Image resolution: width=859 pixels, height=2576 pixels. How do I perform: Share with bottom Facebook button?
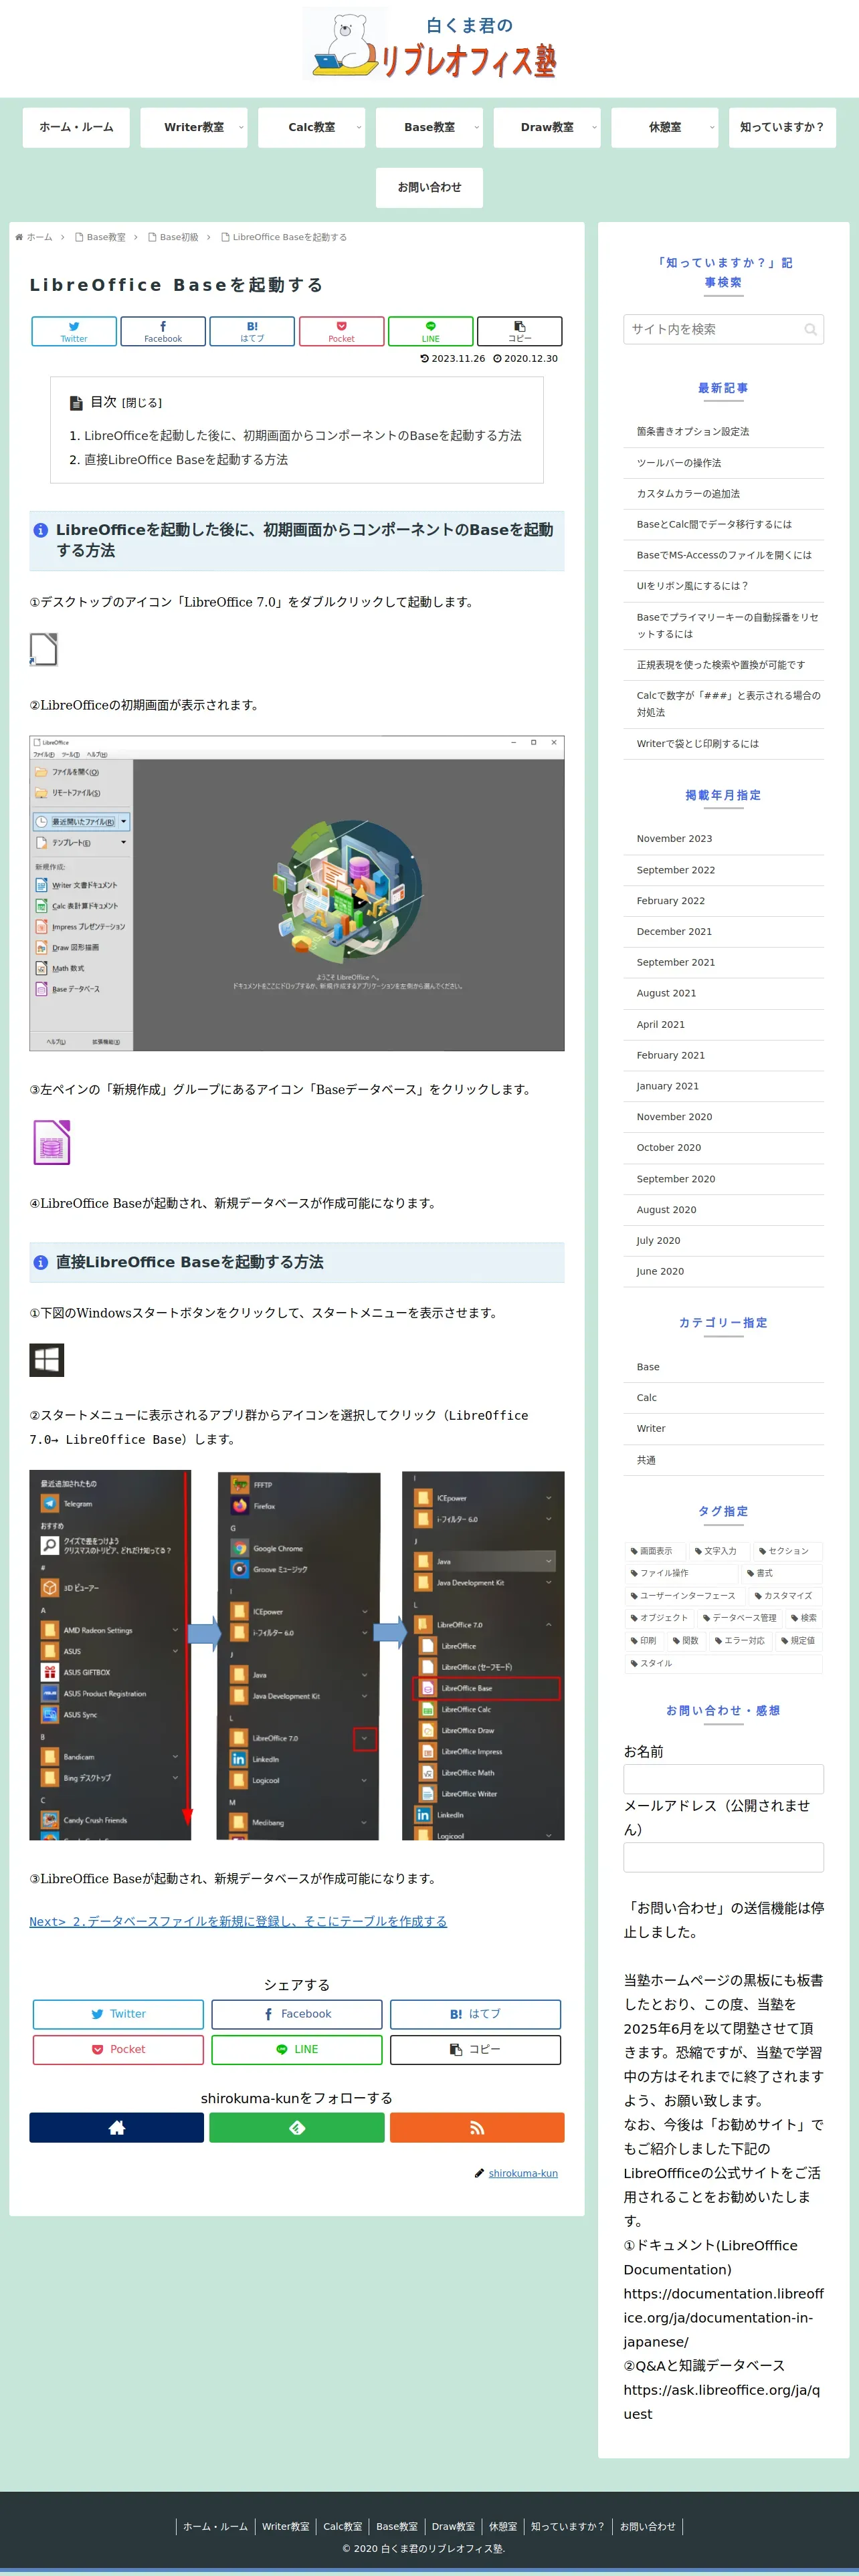point(297,2014)
